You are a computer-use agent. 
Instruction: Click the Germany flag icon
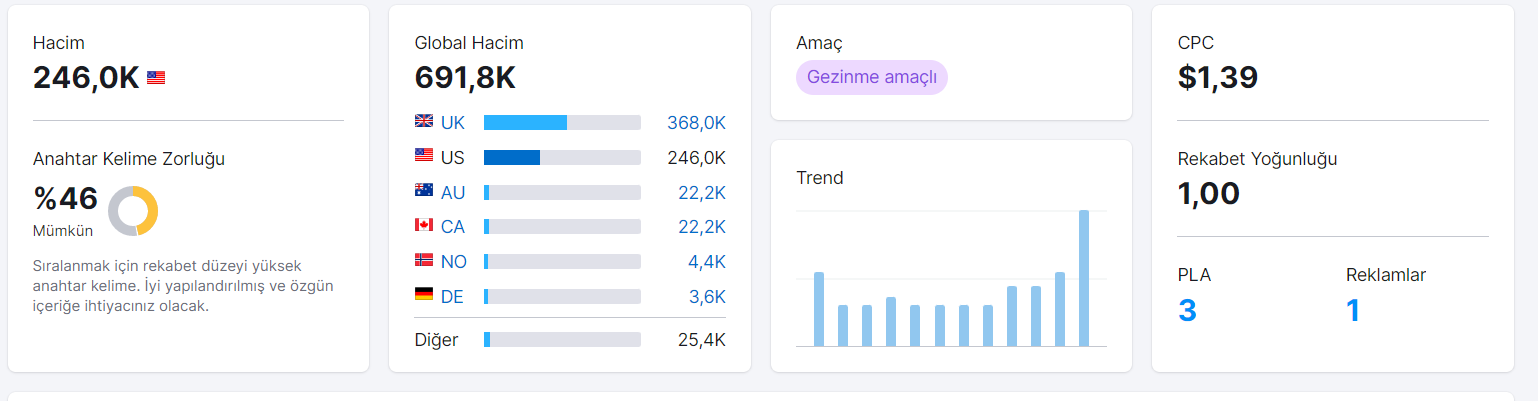424,295
